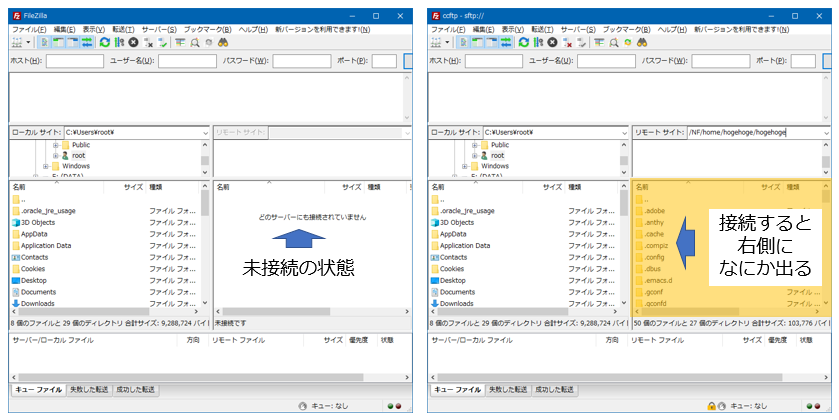Open 編集(E) menu in ccftp window

tap(483, 29)
